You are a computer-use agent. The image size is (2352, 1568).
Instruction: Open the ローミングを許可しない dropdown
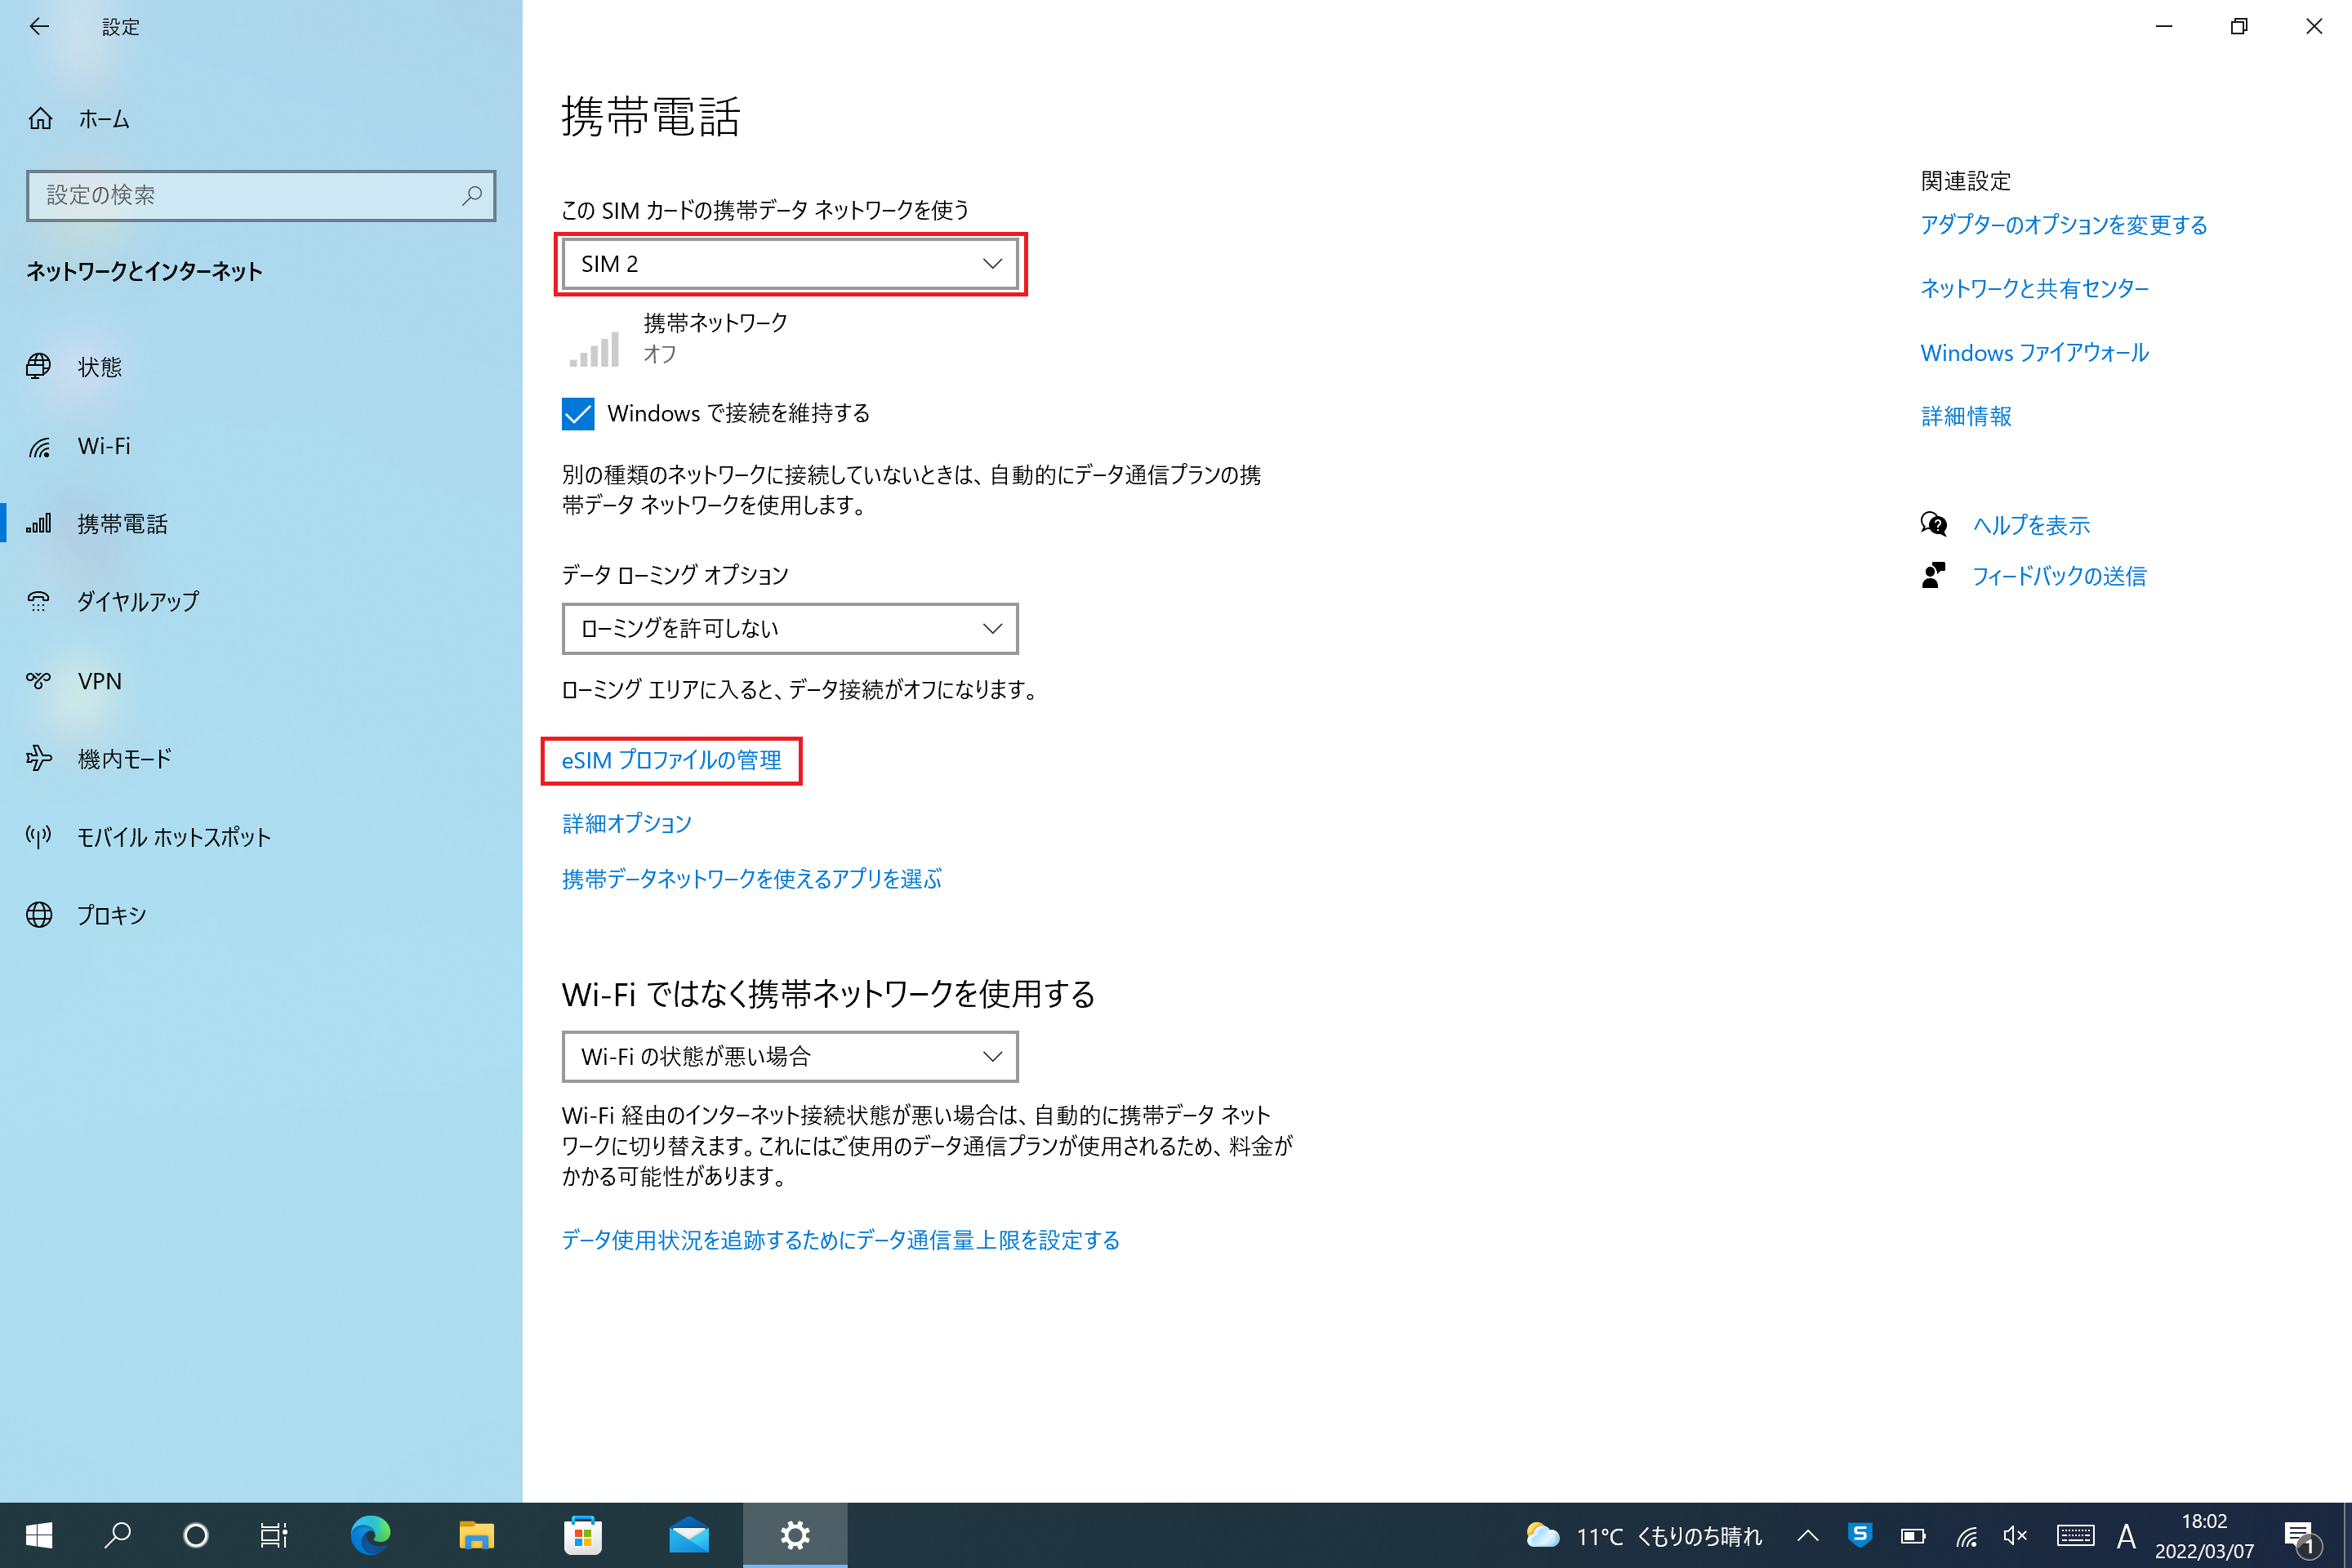pos(790,629)
